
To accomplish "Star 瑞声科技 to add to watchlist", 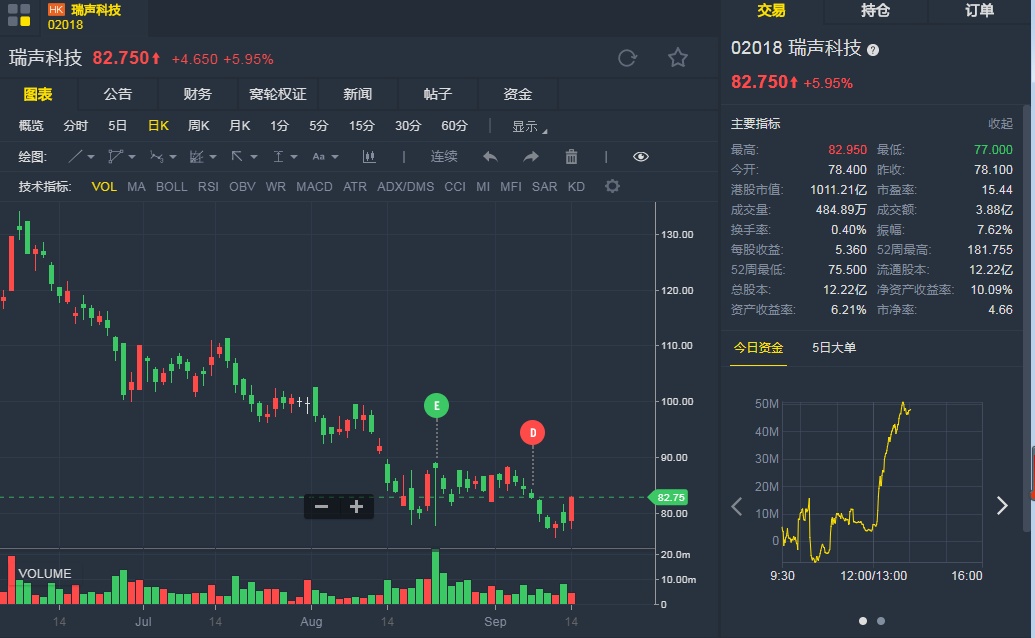I will click(678, 58).
